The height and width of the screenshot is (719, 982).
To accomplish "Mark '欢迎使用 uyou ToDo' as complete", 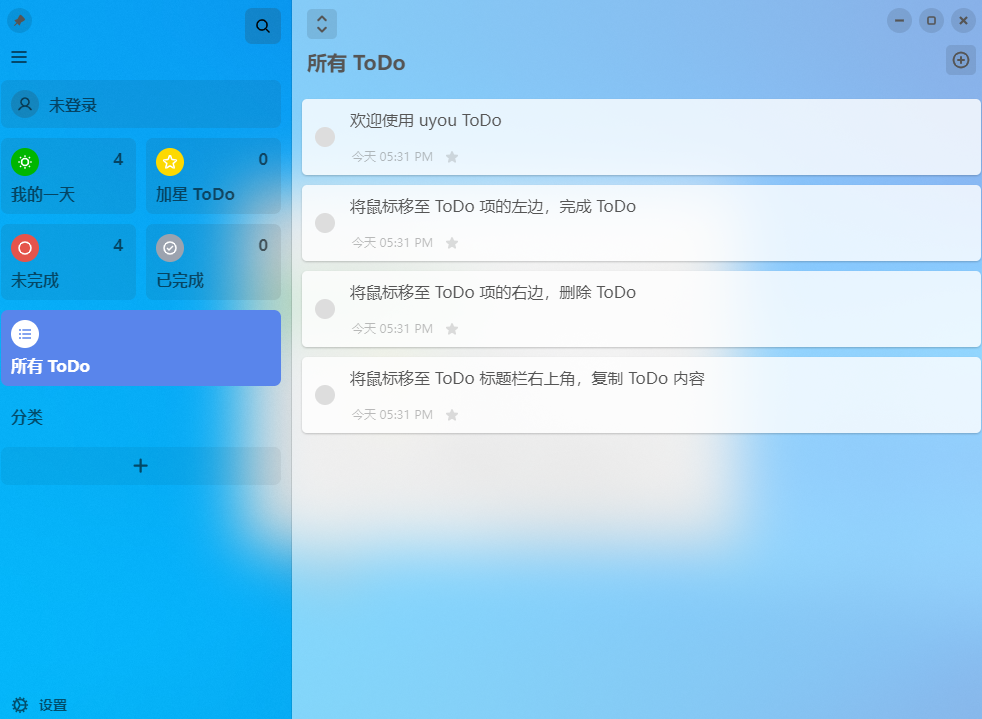I will tap(325, 137).
